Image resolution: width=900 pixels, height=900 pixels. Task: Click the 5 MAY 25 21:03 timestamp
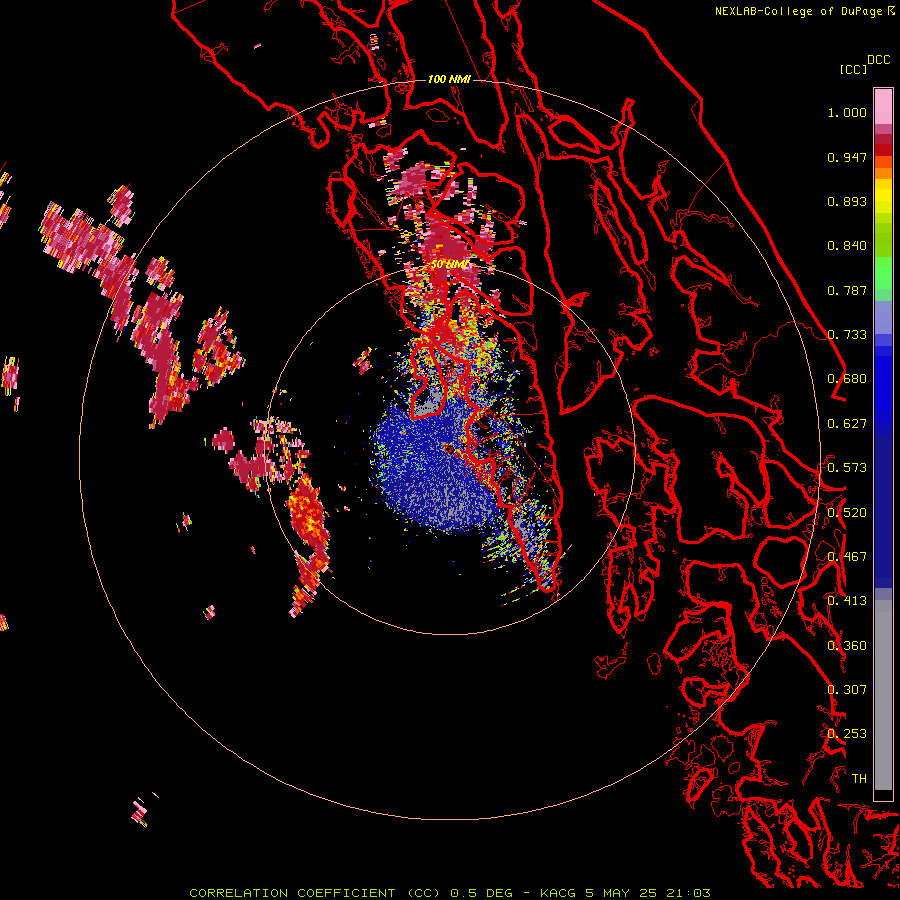[648, 893]
